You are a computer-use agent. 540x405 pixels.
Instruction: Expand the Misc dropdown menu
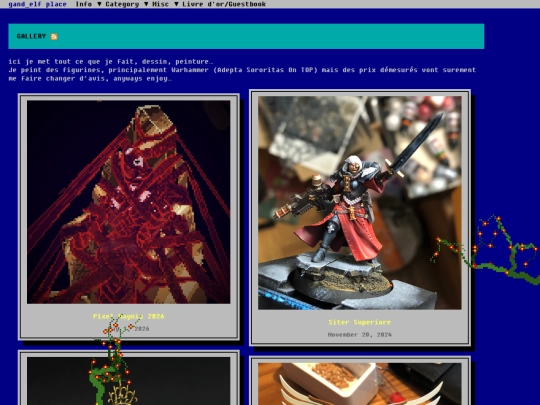coord(165,4)
